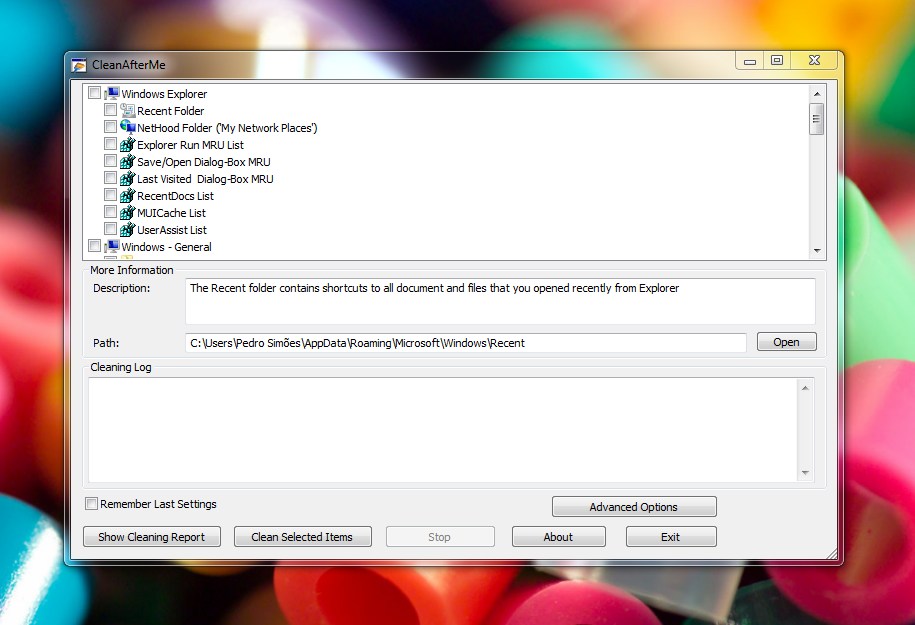
Task: Click the Description text box
Action: [500, 301]
